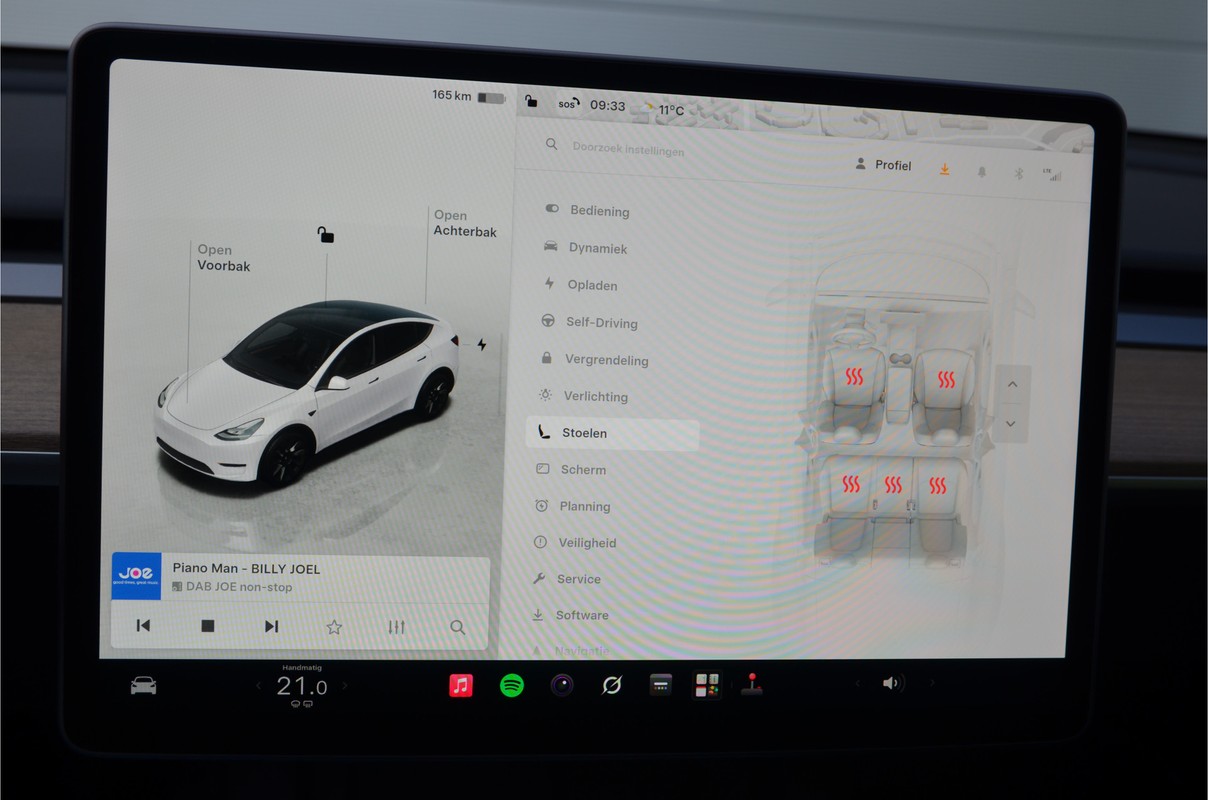Move seat view down with chevron
The width and height of the screenshot is (1208, 800).
1011,424
